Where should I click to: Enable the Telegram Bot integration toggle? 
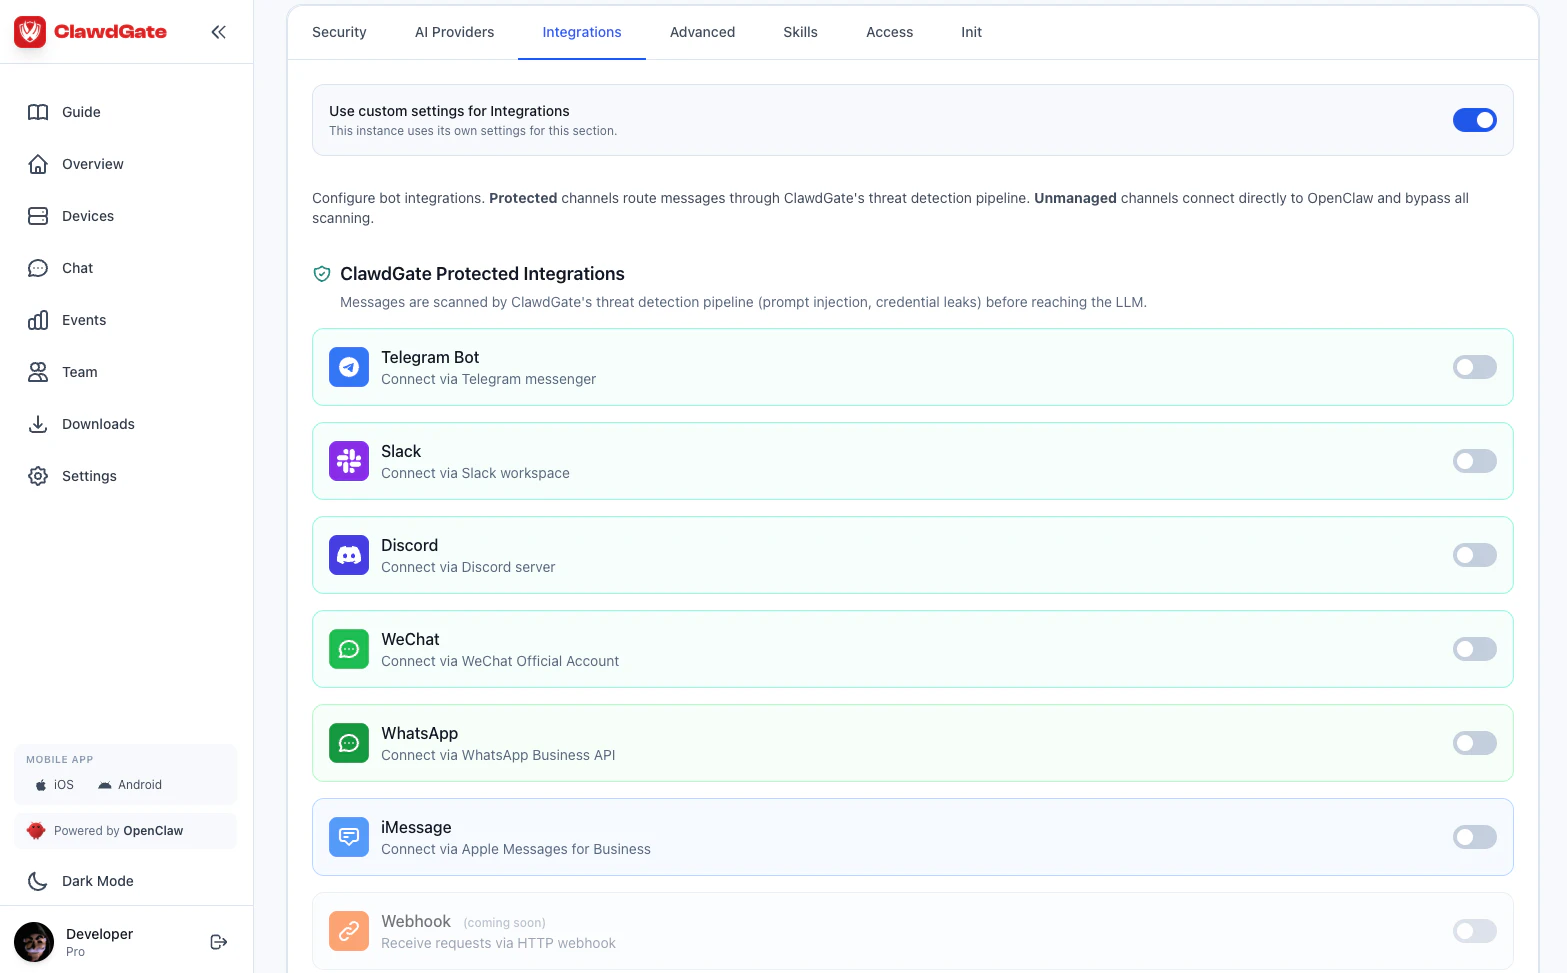pos(1475,367)
